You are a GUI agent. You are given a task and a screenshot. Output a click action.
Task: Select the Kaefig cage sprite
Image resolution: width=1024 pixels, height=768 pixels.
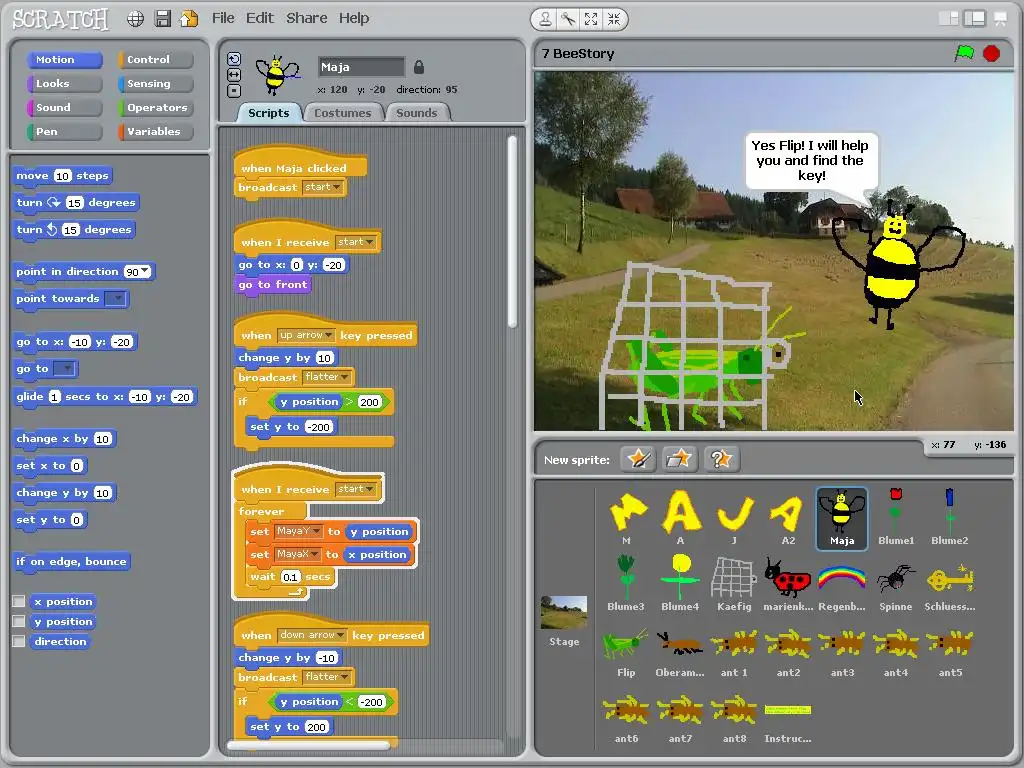tap(733, 584)
